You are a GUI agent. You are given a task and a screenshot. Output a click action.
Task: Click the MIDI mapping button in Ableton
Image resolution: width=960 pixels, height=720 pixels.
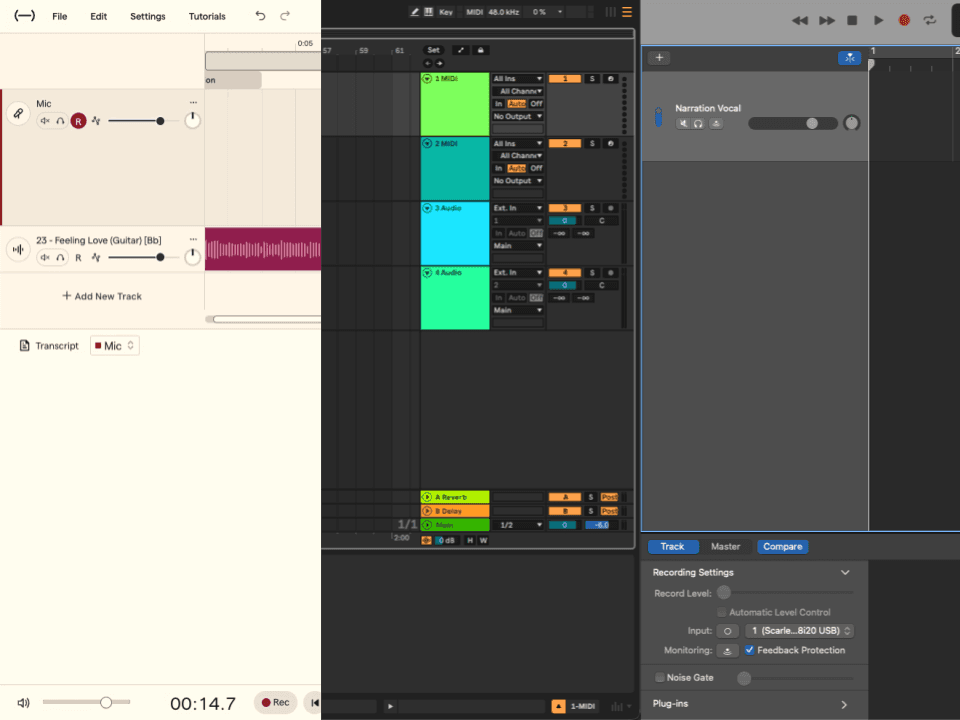coord(474,12)
